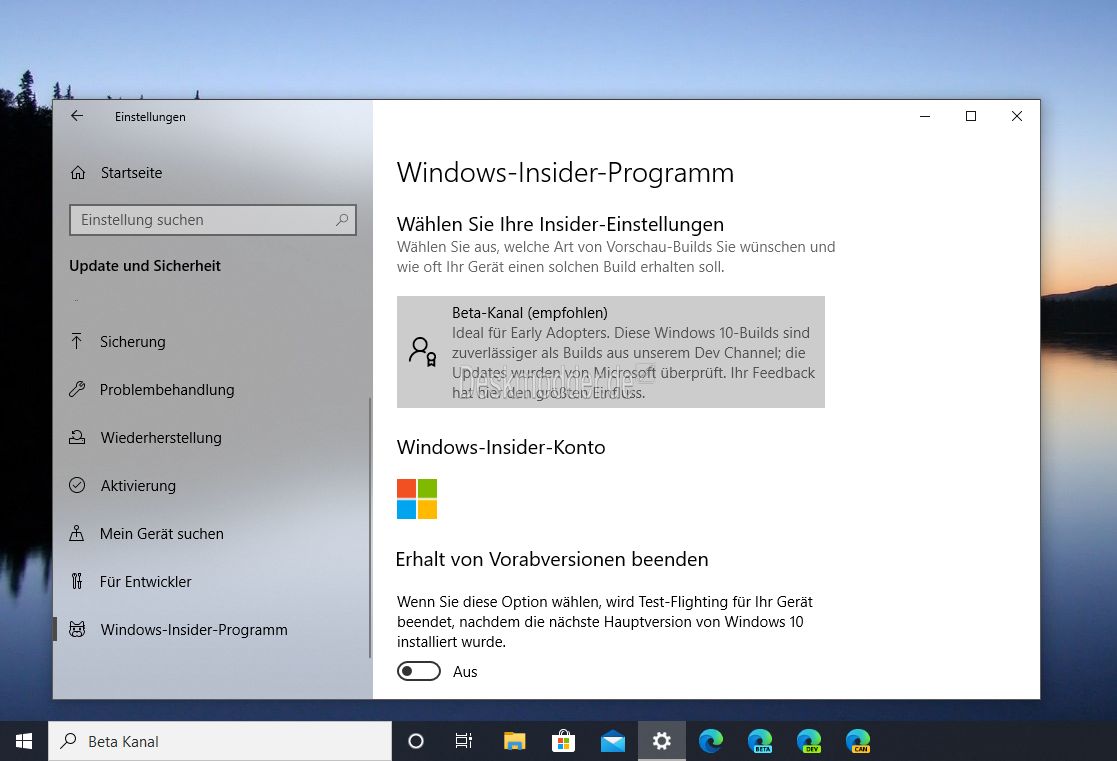Click the Windows-Insider-Programm cat icon
The height and width of the screenshot is (761, 1117).
77,629
